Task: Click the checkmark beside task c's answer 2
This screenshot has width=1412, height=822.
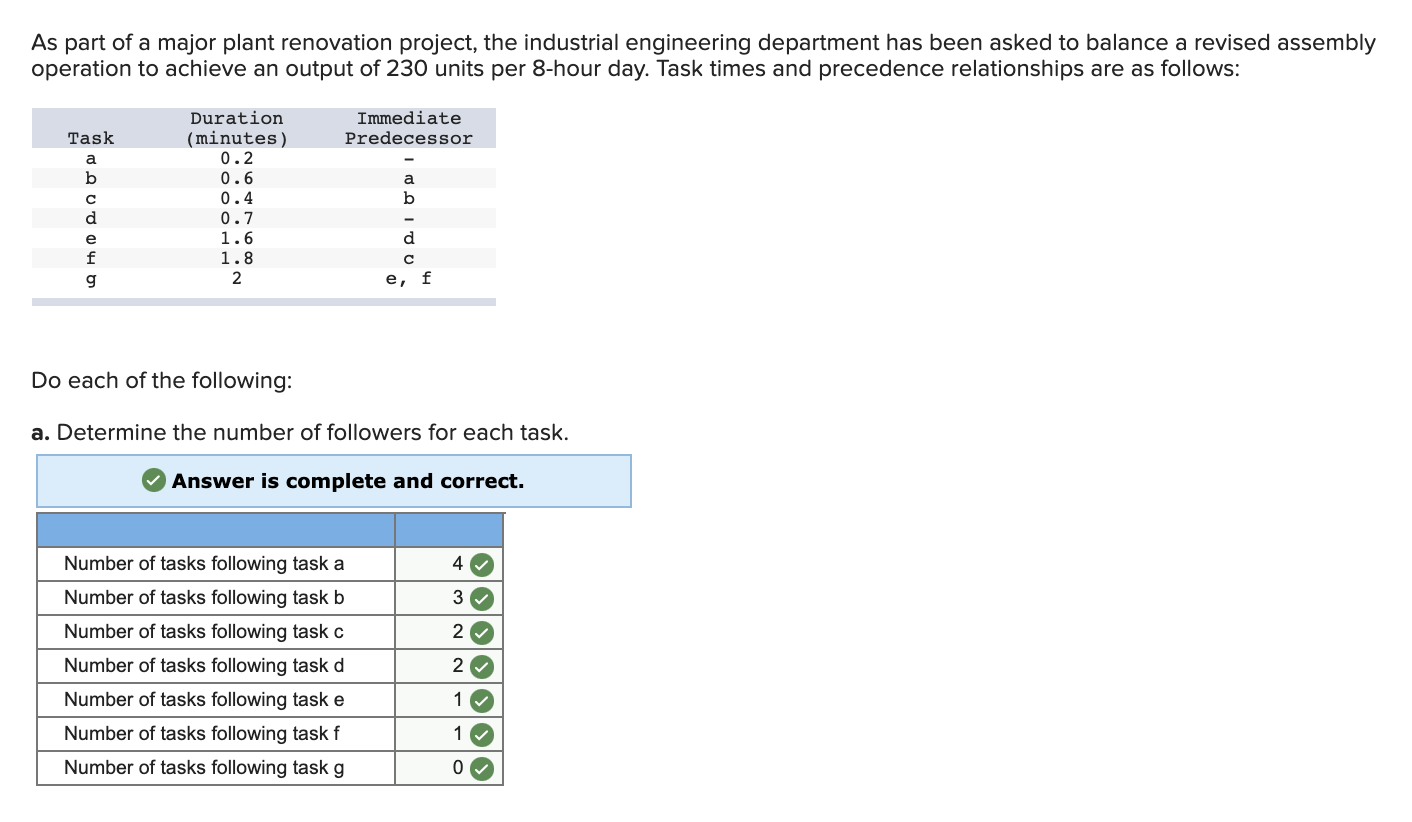Action: tap(480, 631)
